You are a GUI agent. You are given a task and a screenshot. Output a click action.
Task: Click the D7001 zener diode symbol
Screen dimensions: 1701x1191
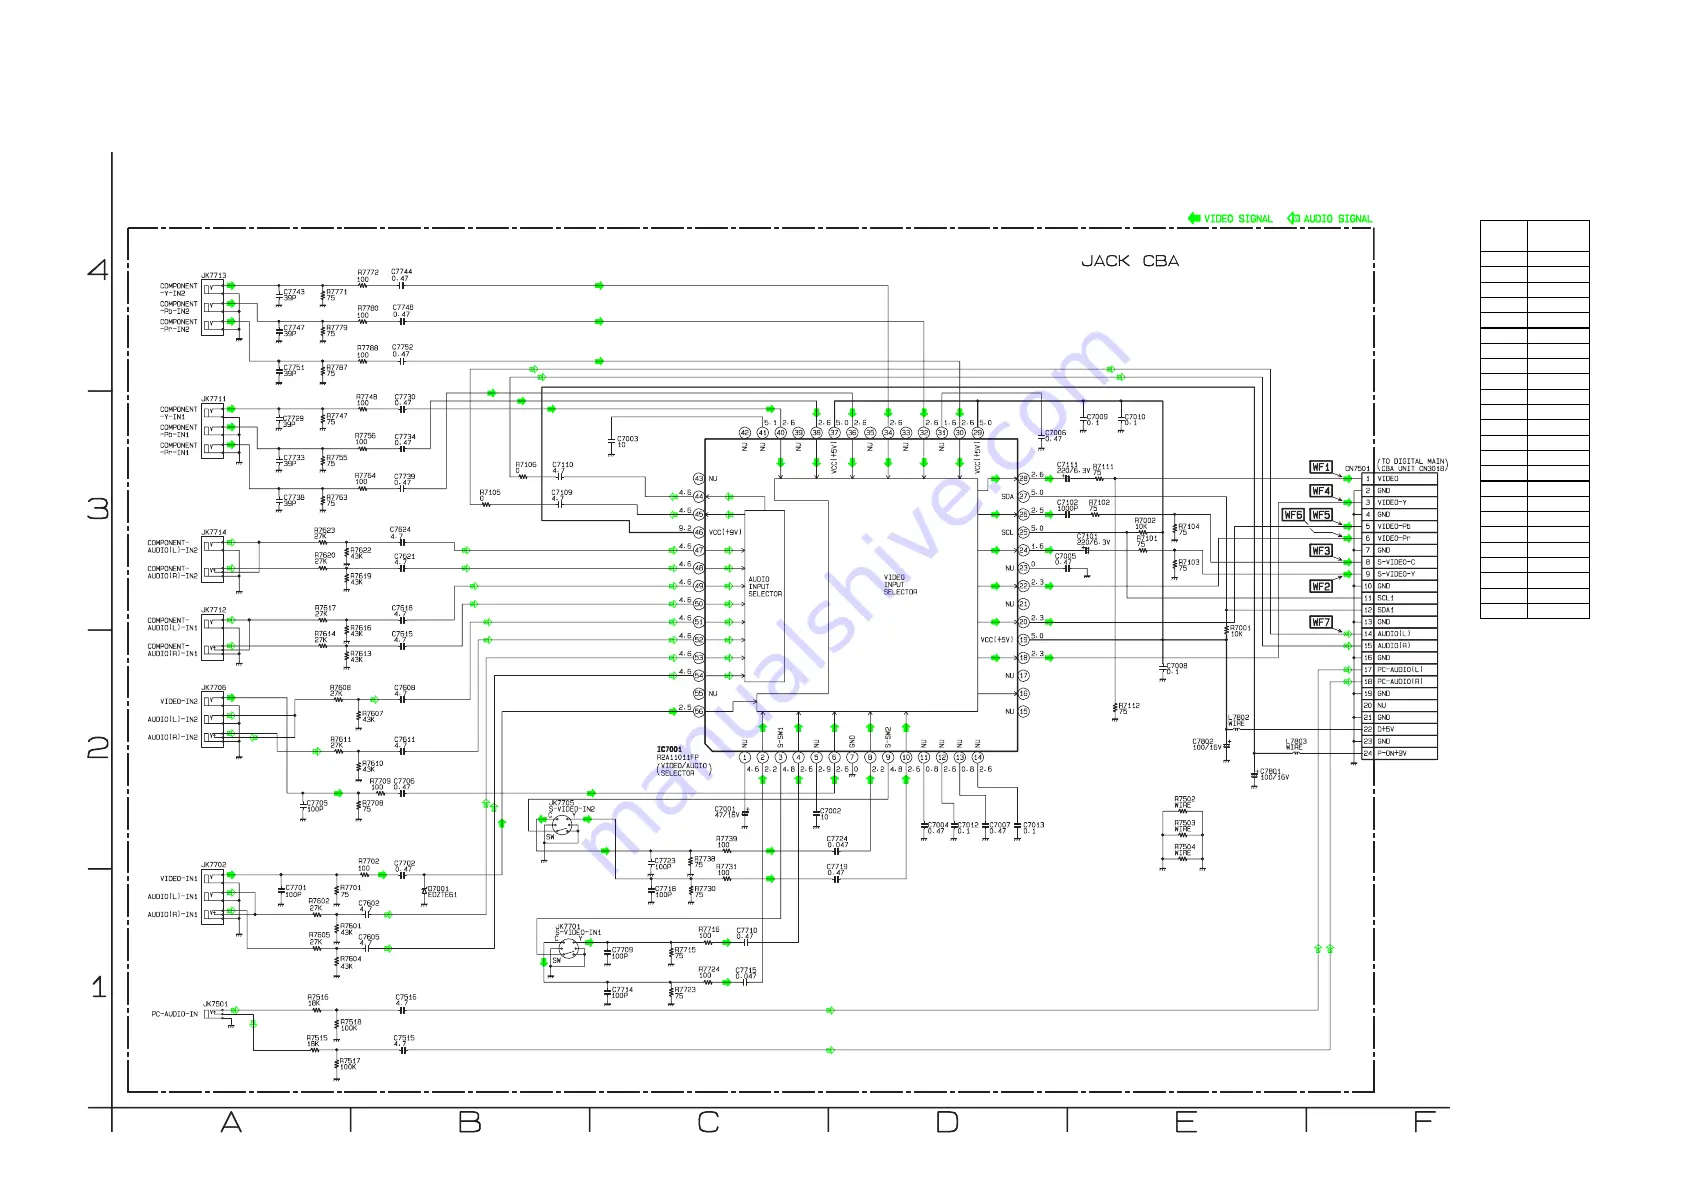425,889
